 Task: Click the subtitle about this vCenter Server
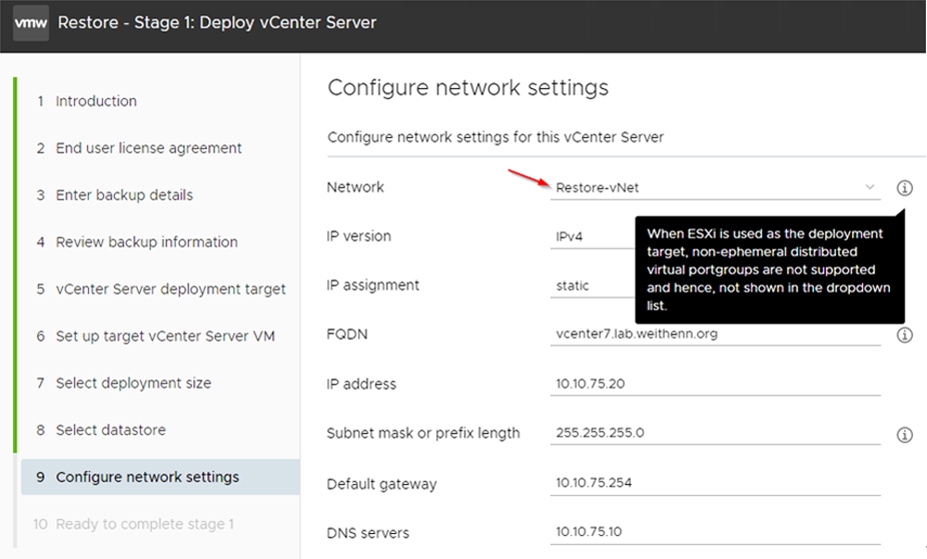[495, 137]
